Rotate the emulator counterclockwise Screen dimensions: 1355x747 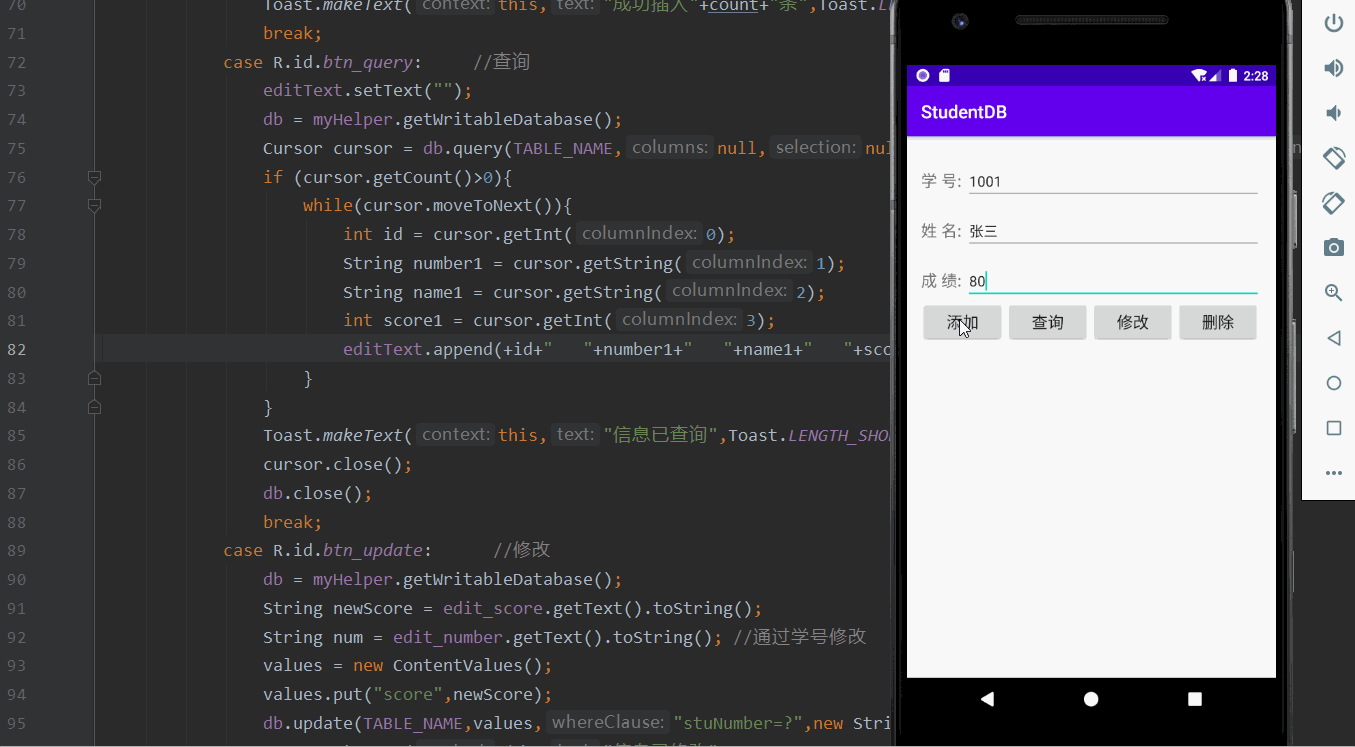(x=1333, y=157)
